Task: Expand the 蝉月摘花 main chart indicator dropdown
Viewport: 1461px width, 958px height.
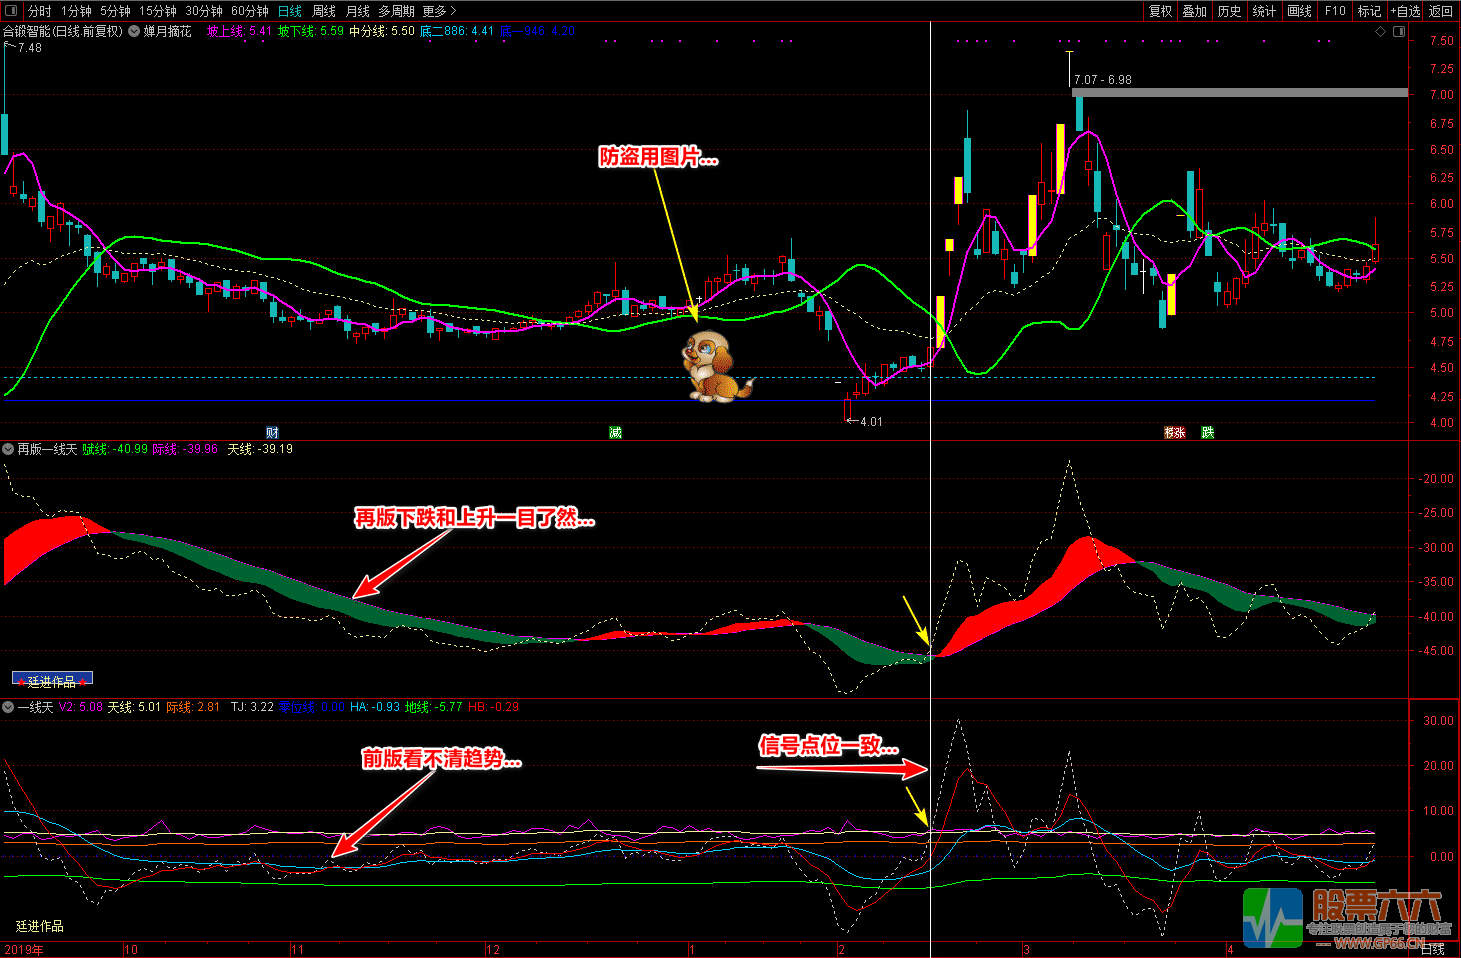Action: point(134,31)
